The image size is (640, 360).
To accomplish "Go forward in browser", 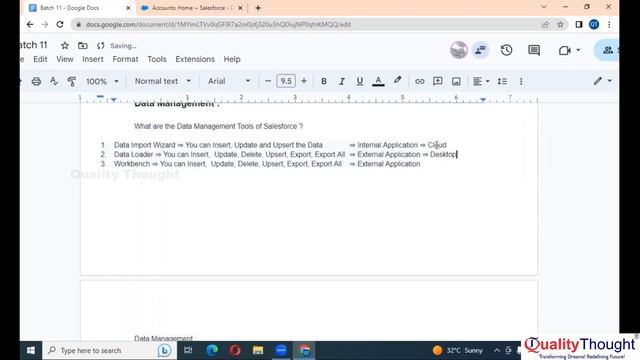I will tap(45, 24).
